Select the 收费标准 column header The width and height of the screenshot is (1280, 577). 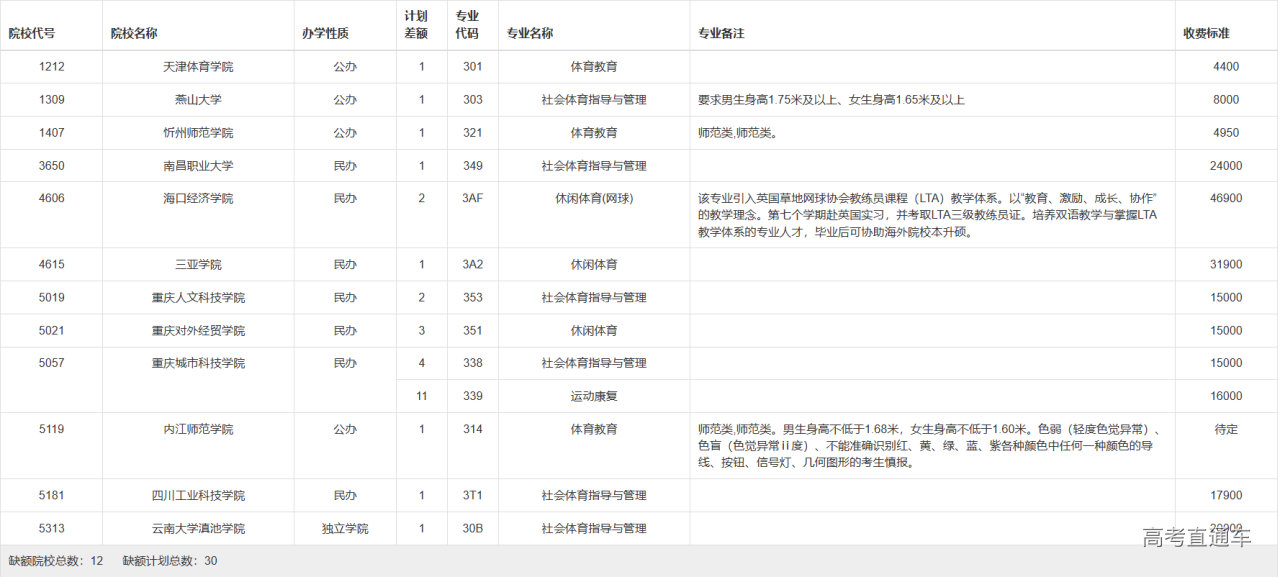click(x=1206, y=33)
